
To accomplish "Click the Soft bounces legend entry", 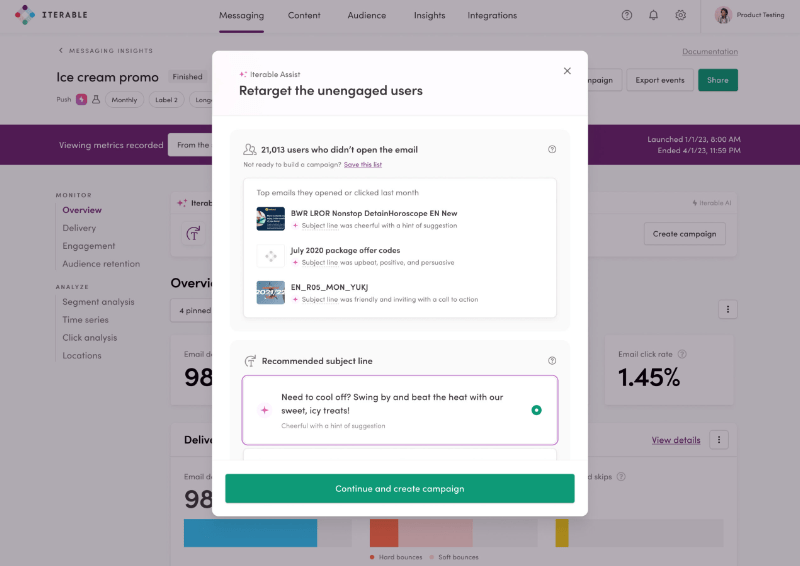I will point(454,557).
